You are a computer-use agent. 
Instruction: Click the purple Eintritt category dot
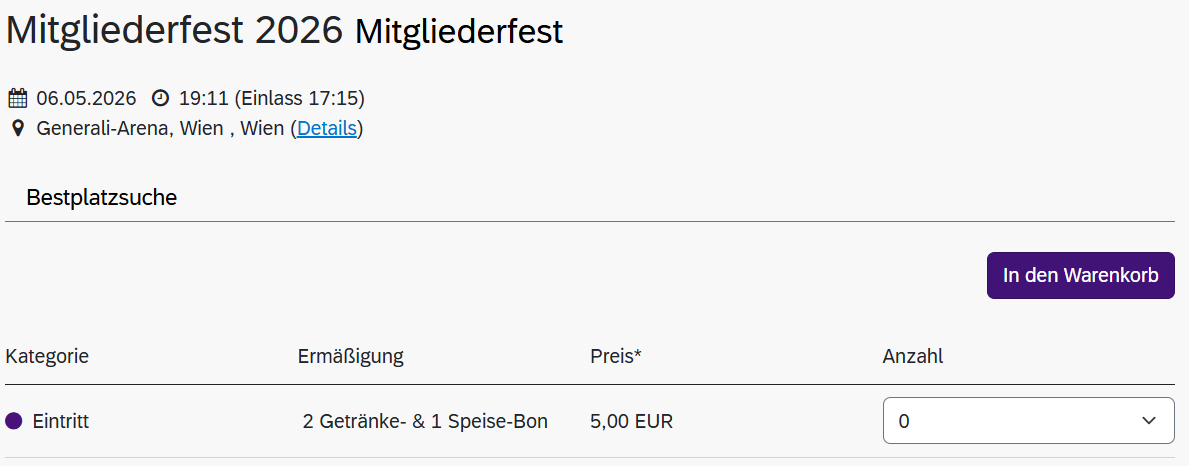click(x=14, y=421)
